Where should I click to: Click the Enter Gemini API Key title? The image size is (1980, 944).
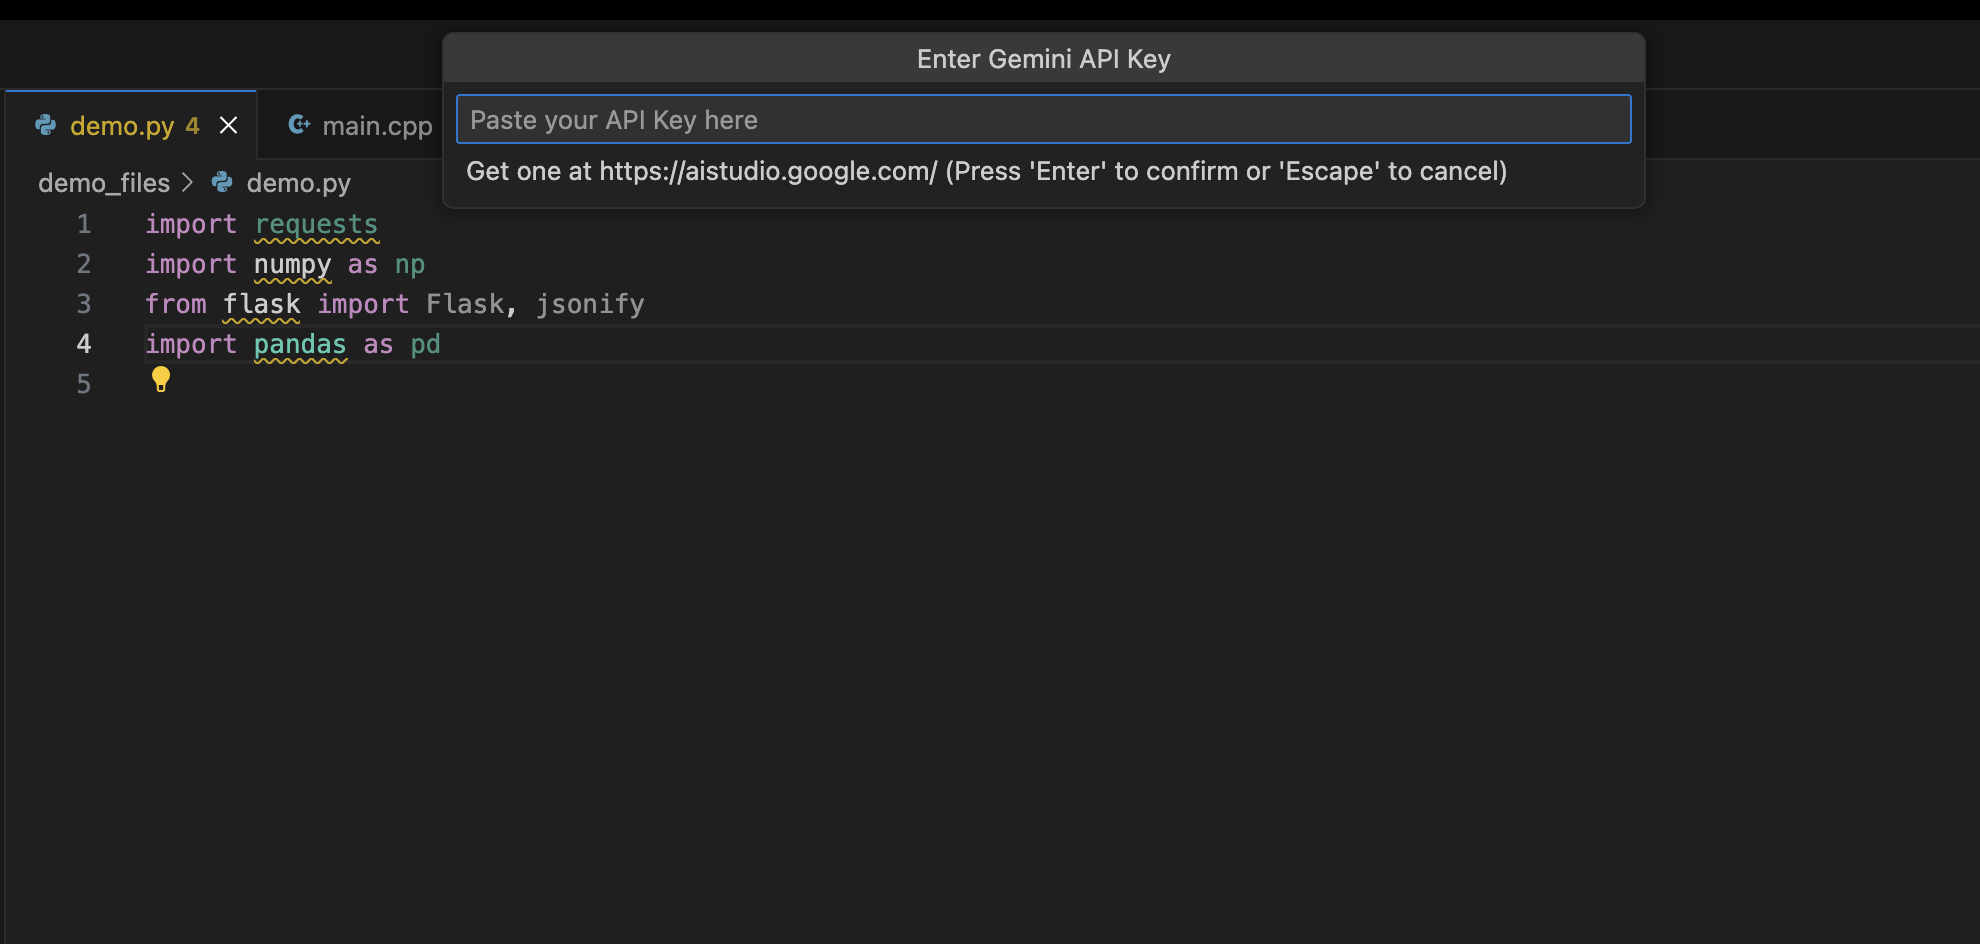pyautogui.click(x=1043, y=59)
